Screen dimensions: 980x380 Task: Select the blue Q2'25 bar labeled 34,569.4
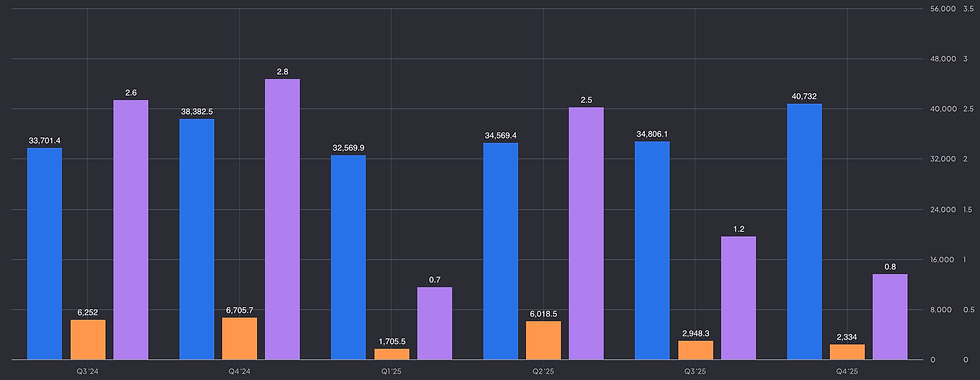[x=501, y=251]
